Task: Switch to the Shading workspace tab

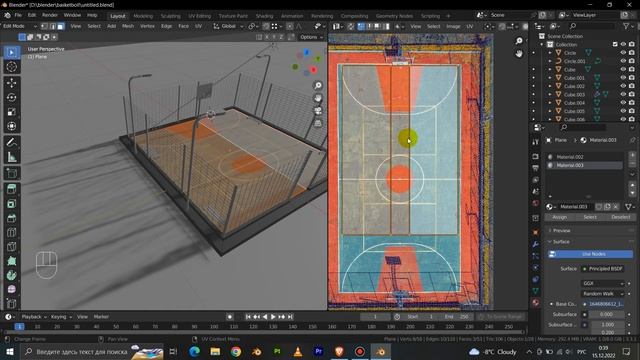Action: (264, 16)
